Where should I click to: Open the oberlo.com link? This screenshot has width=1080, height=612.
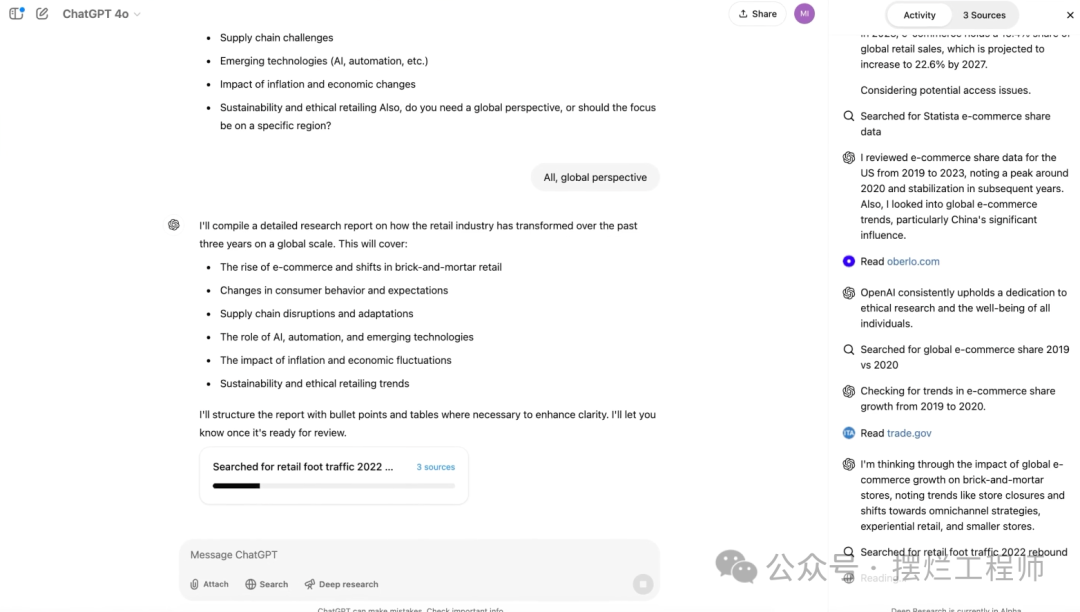[912, 261]
